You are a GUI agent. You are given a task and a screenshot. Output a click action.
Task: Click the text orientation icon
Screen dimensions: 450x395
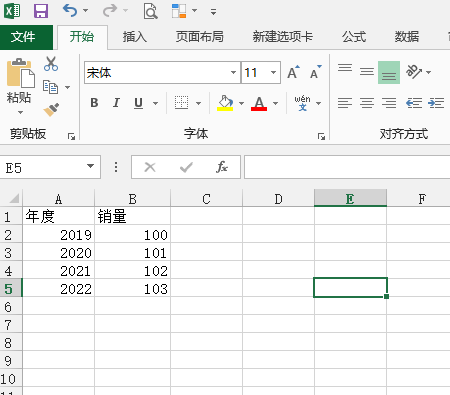[413, 71]
